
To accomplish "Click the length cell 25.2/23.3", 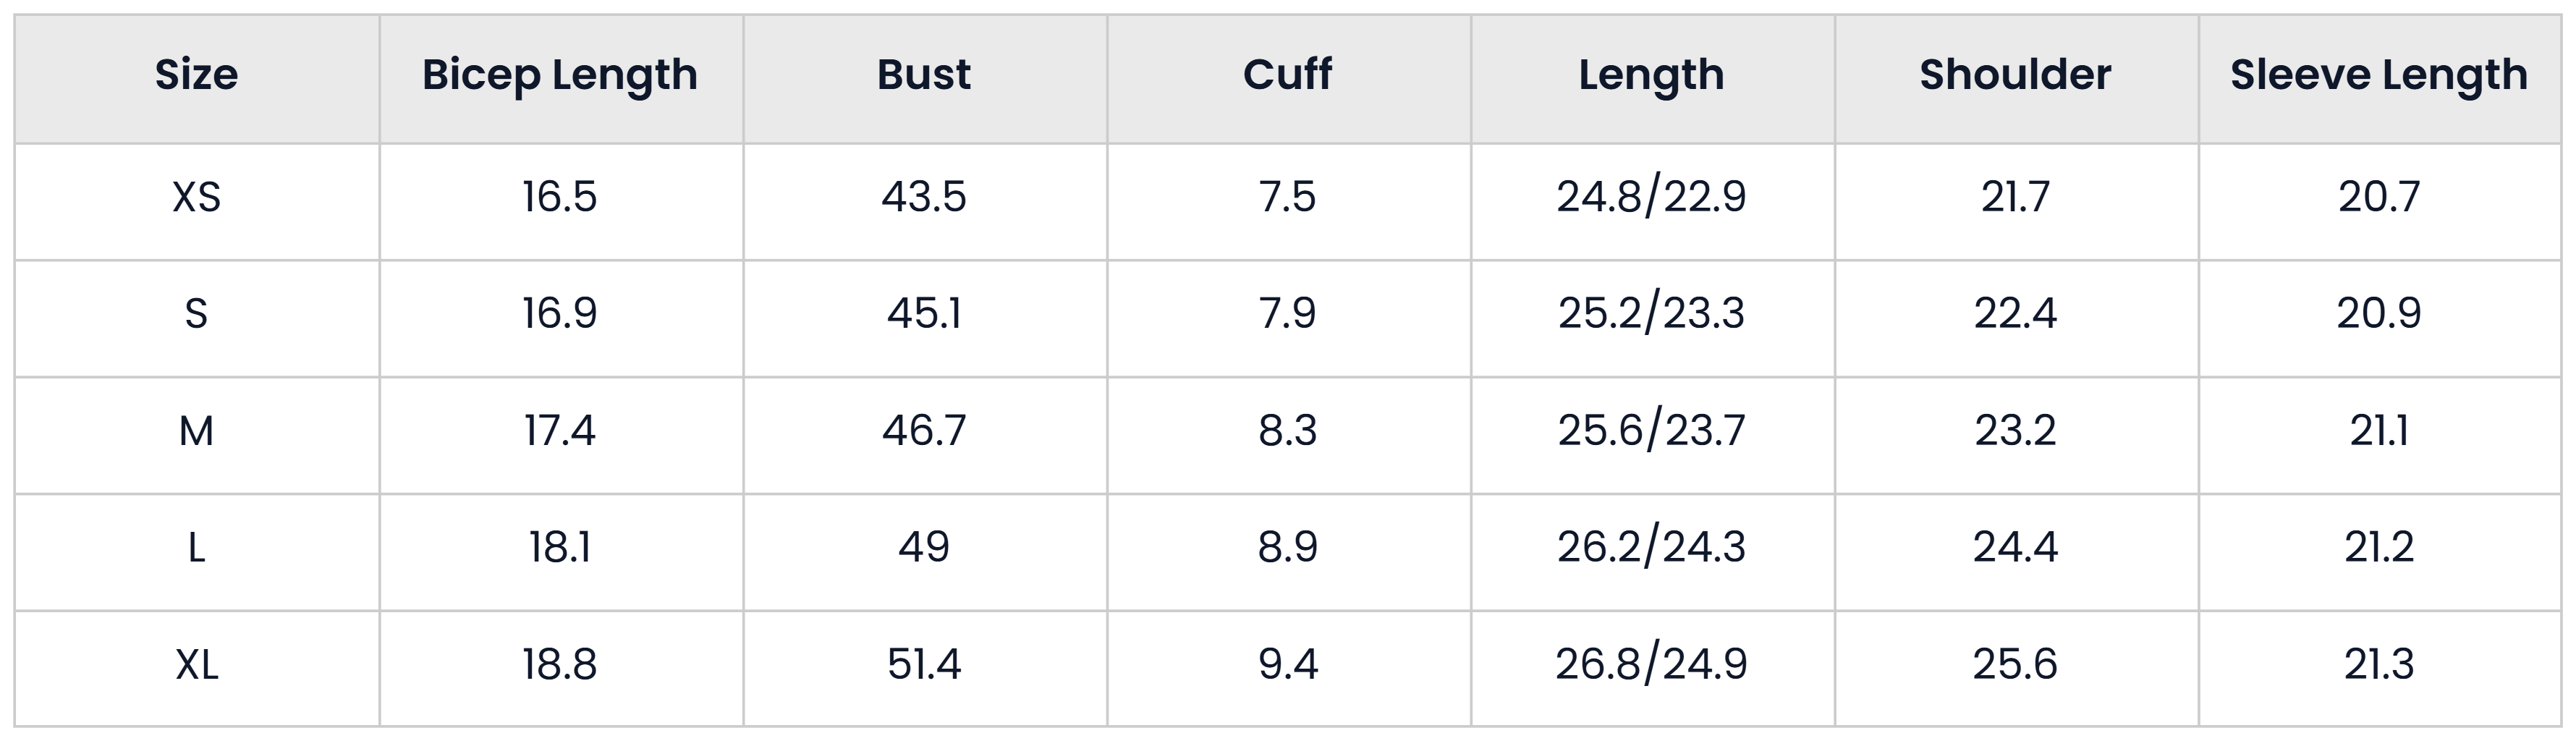I will (1651, 314).
